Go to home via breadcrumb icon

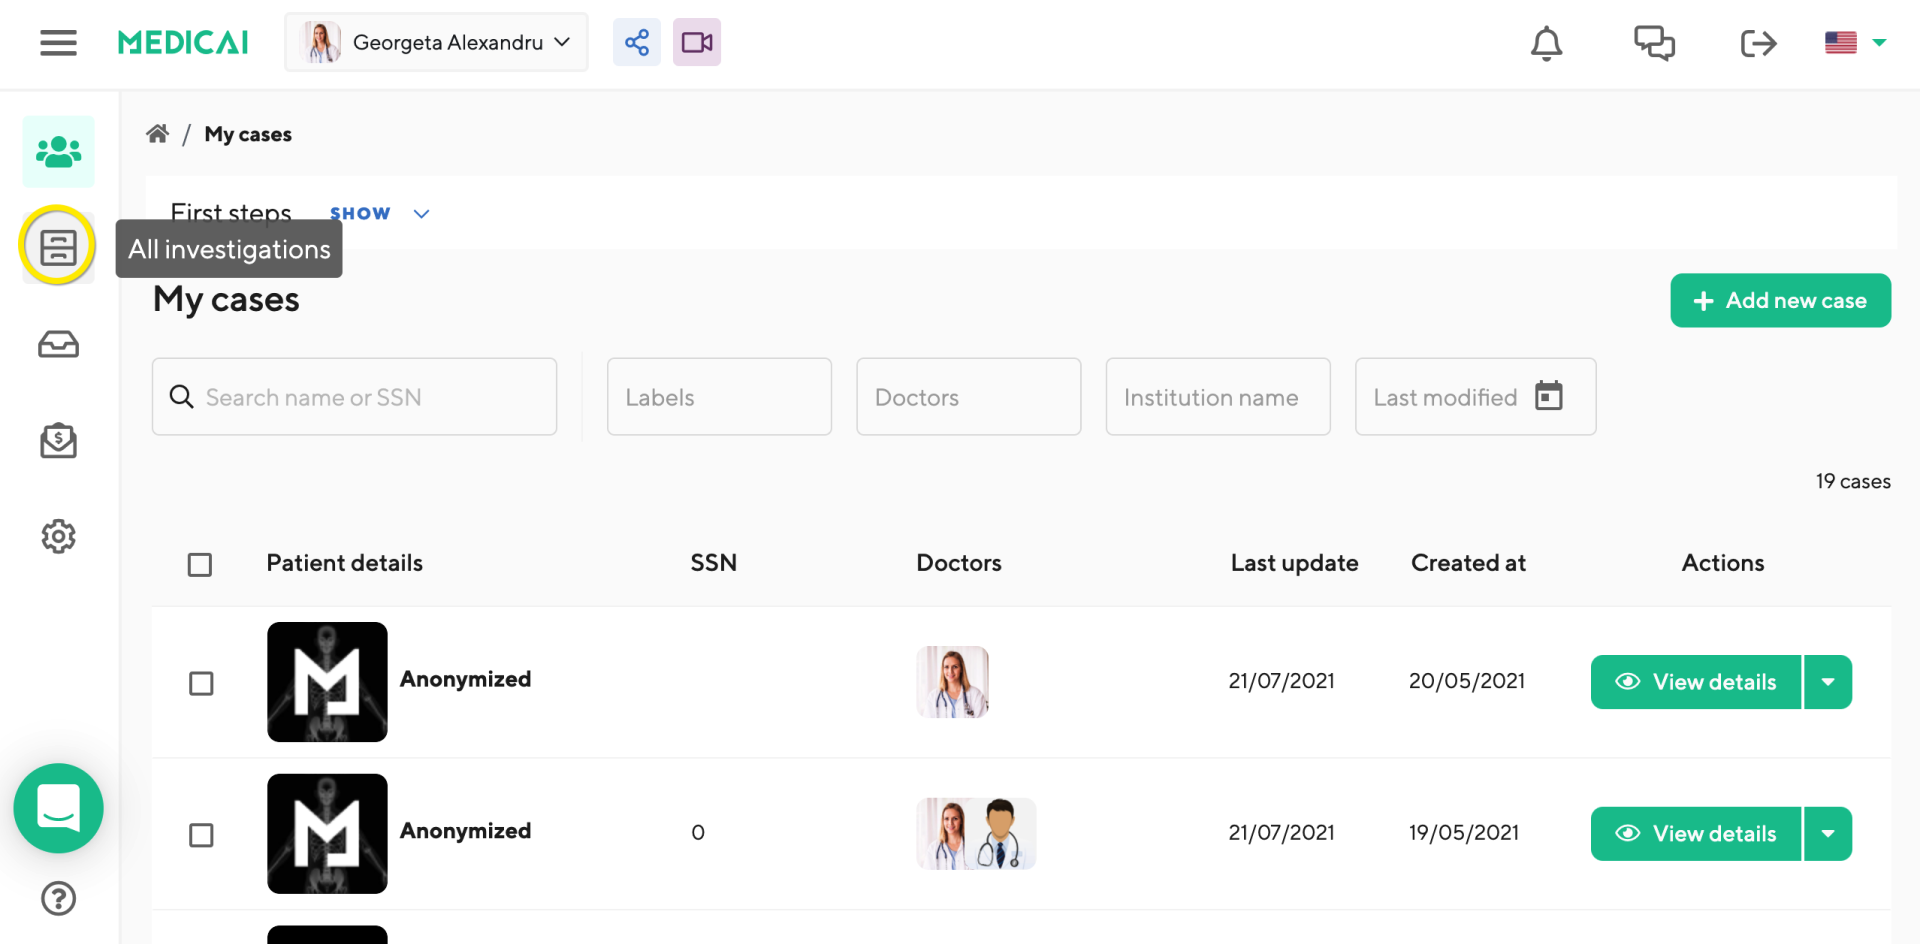(158, 134)
